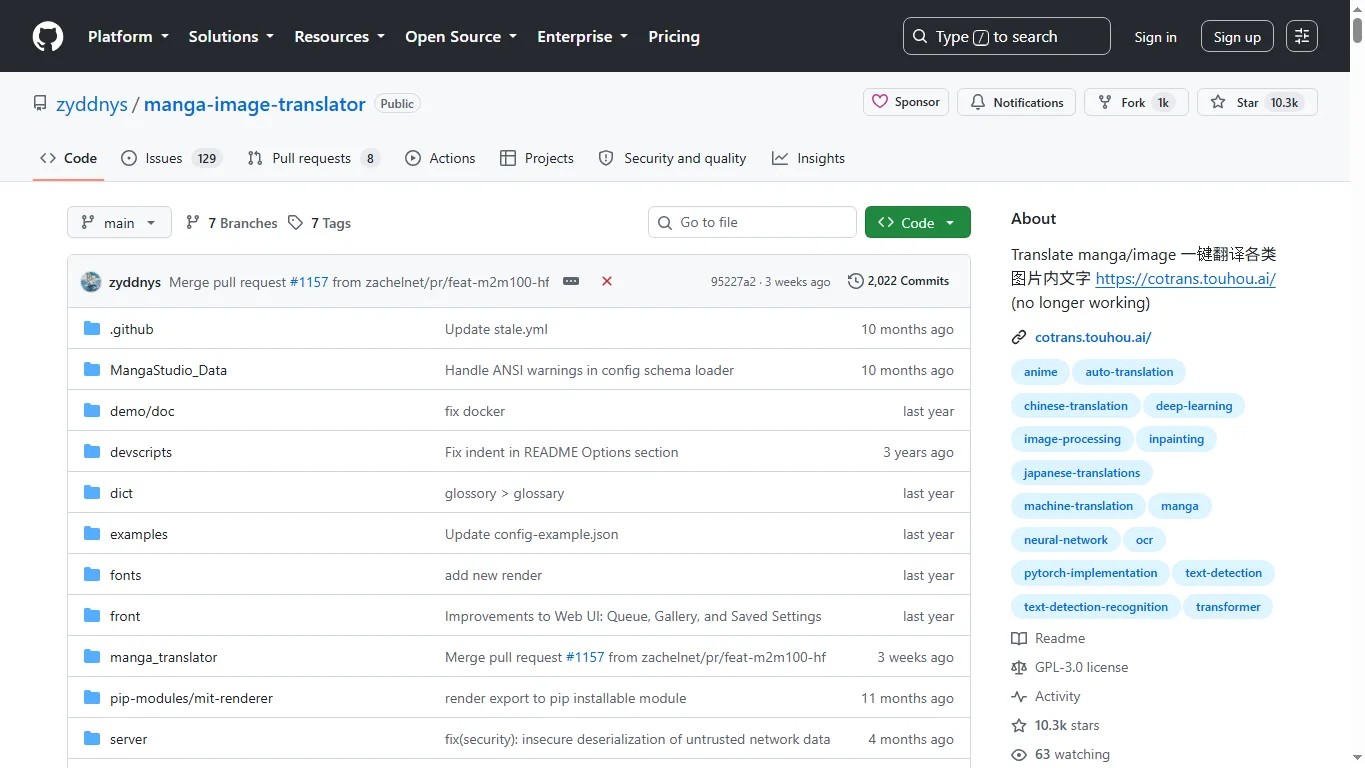Click the tag icon beside 7 Tags

[295, 223]
